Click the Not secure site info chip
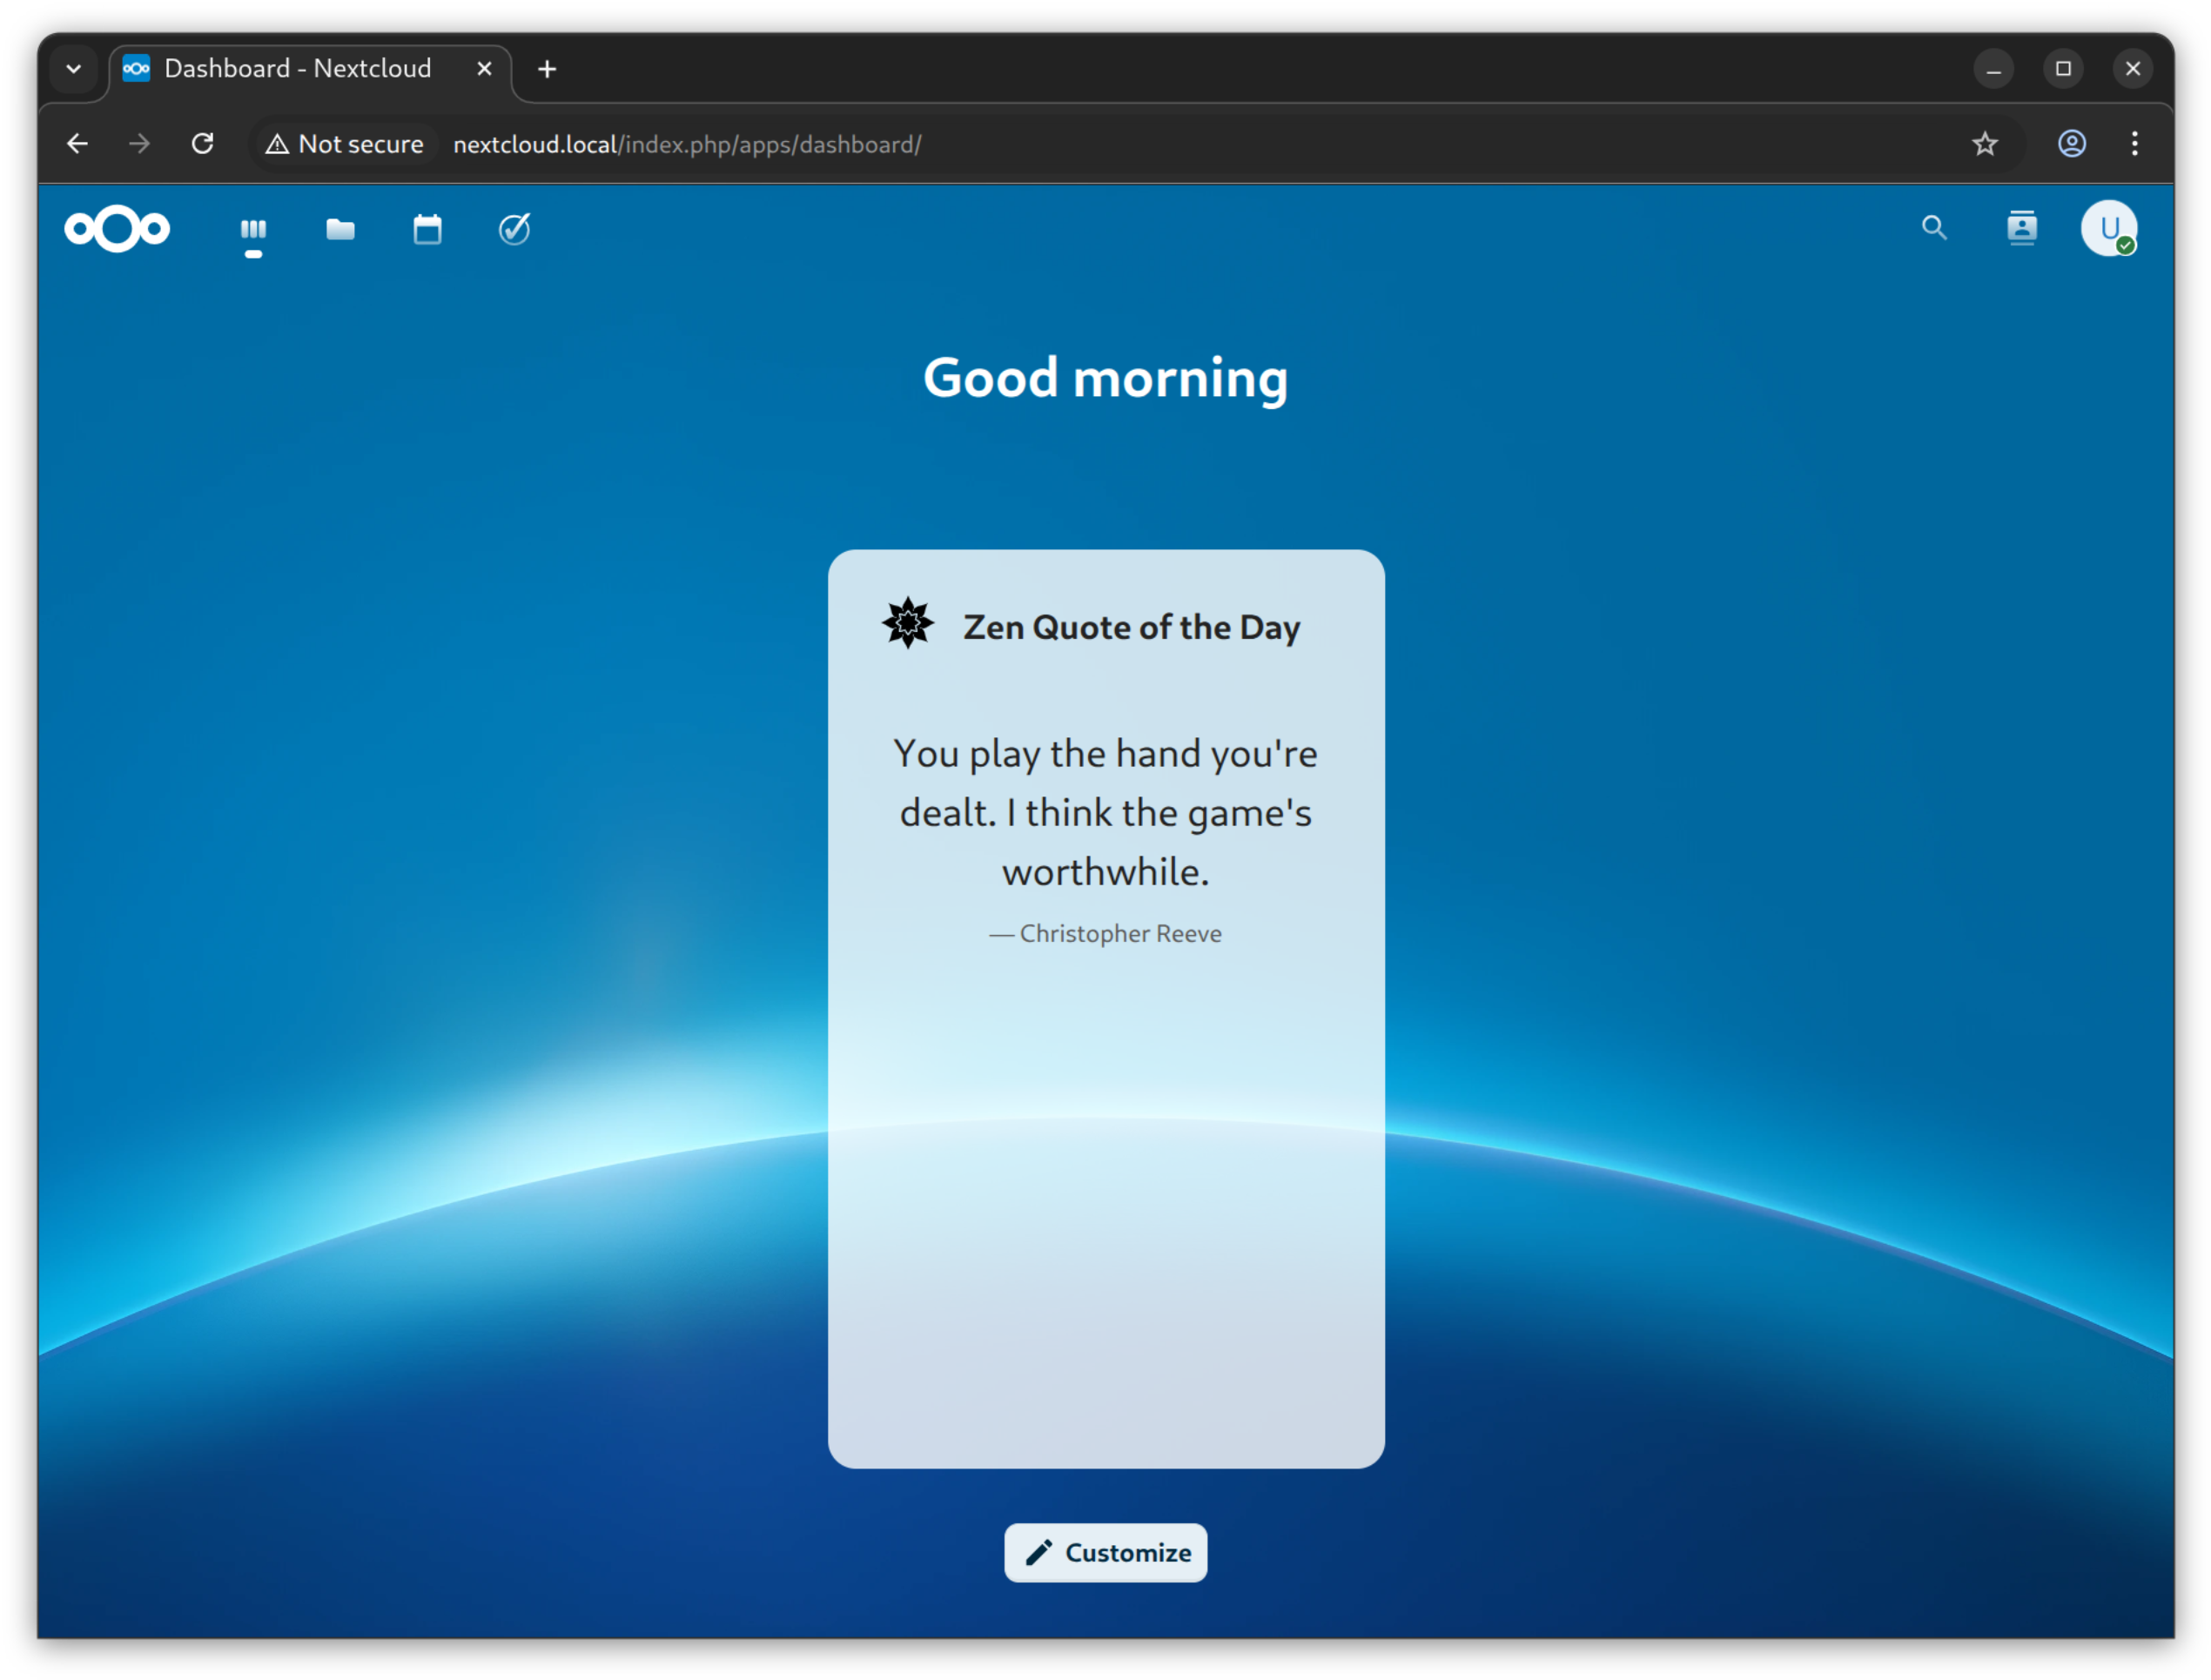 tap(344, 144)
